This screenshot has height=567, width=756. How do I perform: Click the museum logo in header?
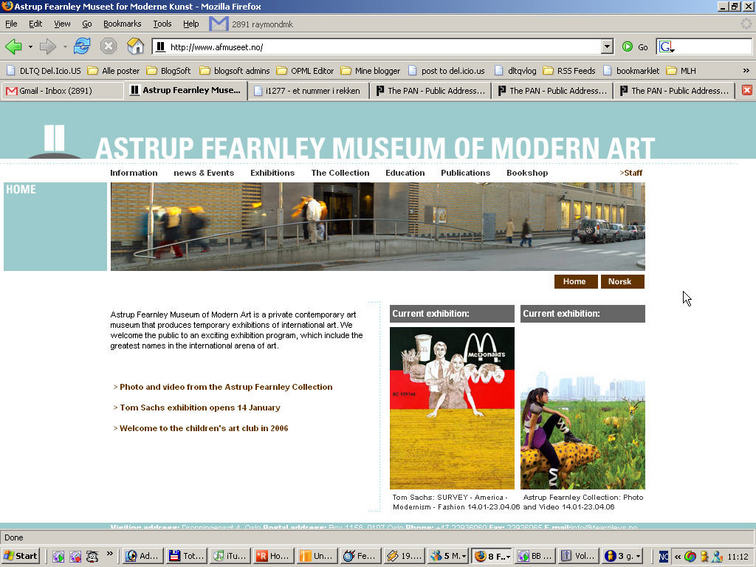[54, 141]
